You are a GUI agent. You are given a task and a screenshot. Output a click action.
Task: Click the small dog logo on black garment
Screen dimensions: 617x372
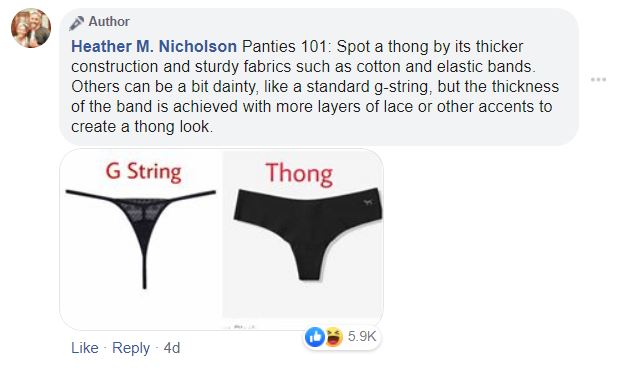click(368, 202)
